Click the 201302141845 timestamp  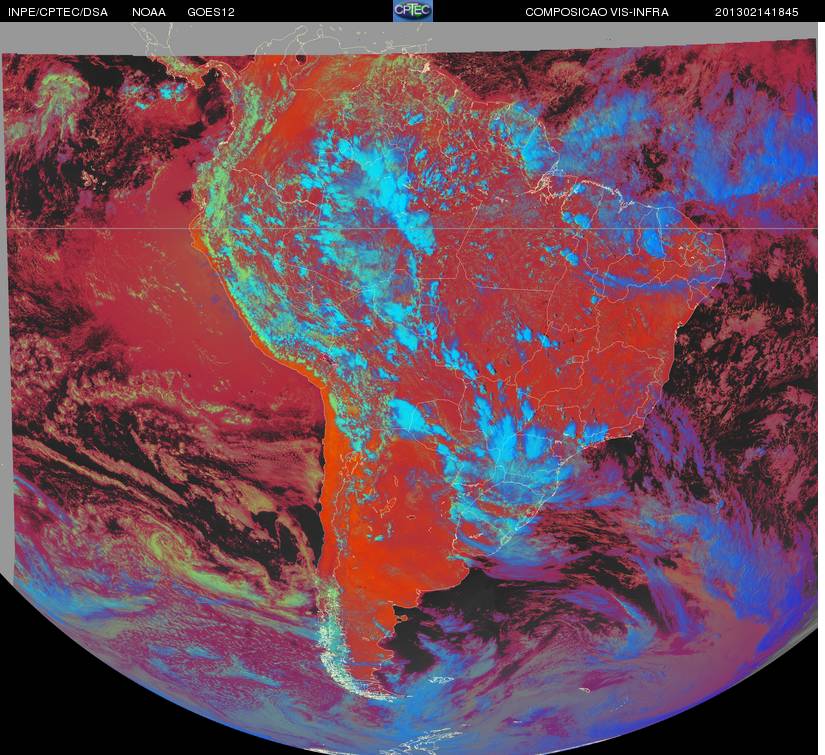pyautogui.click(x=757, y=12)
